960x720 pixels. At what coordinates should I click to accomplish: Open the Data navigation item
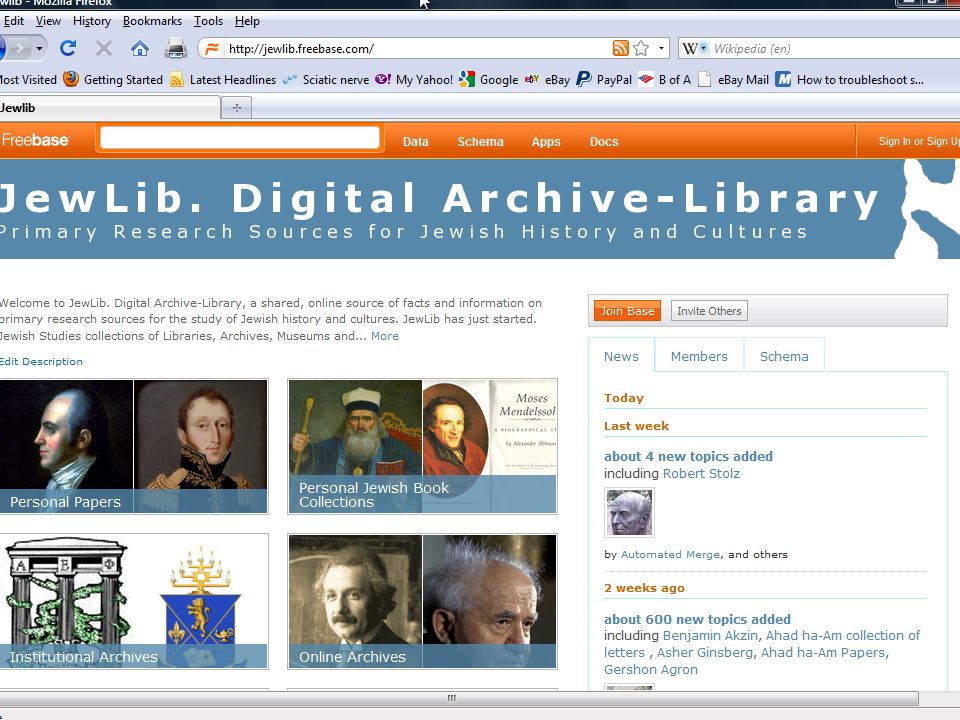click(x=416, y=141)
